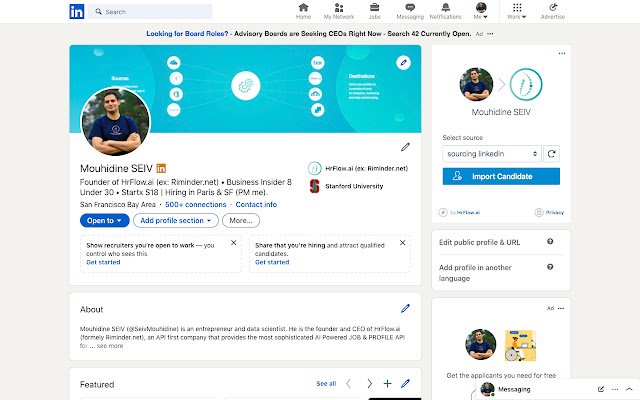The height and width of the screenshot is (400, 640).
Task: Get started on sharing that you're hiring
Action: [272, 262]
